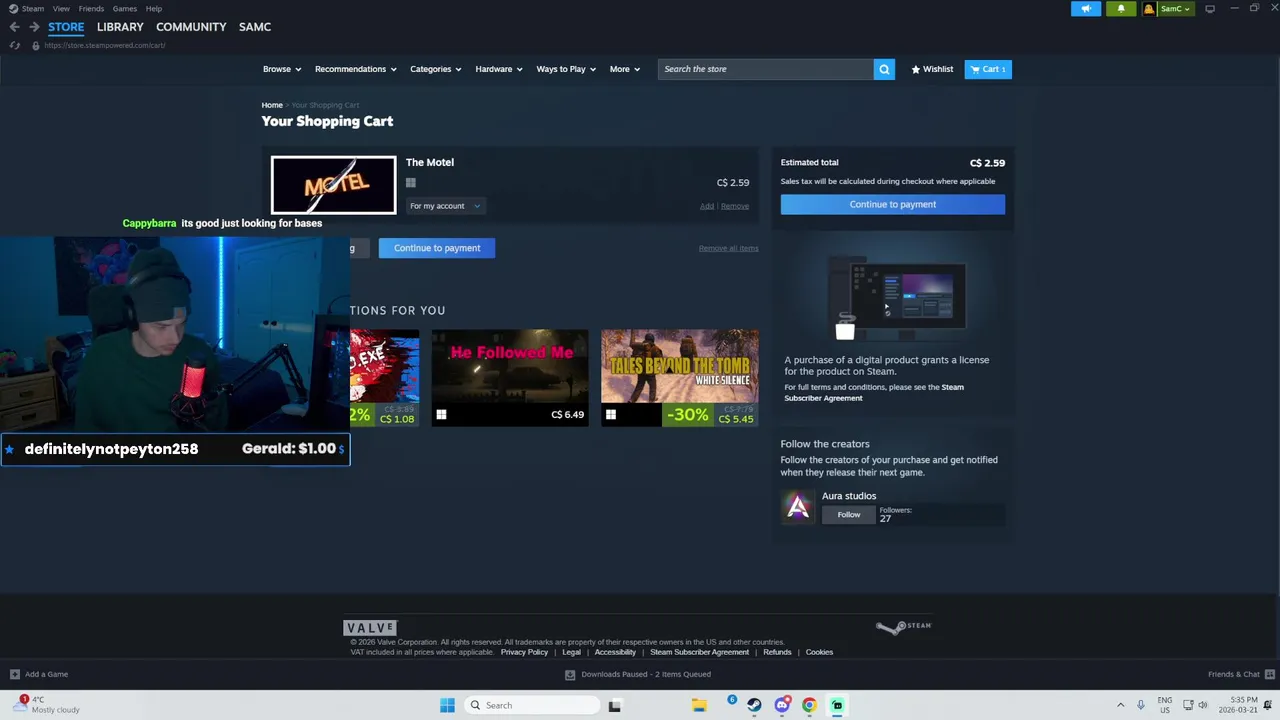Click the Home breadcrumb link
The width and height of the screenshot is (1280, 720).
click(272, 105)
